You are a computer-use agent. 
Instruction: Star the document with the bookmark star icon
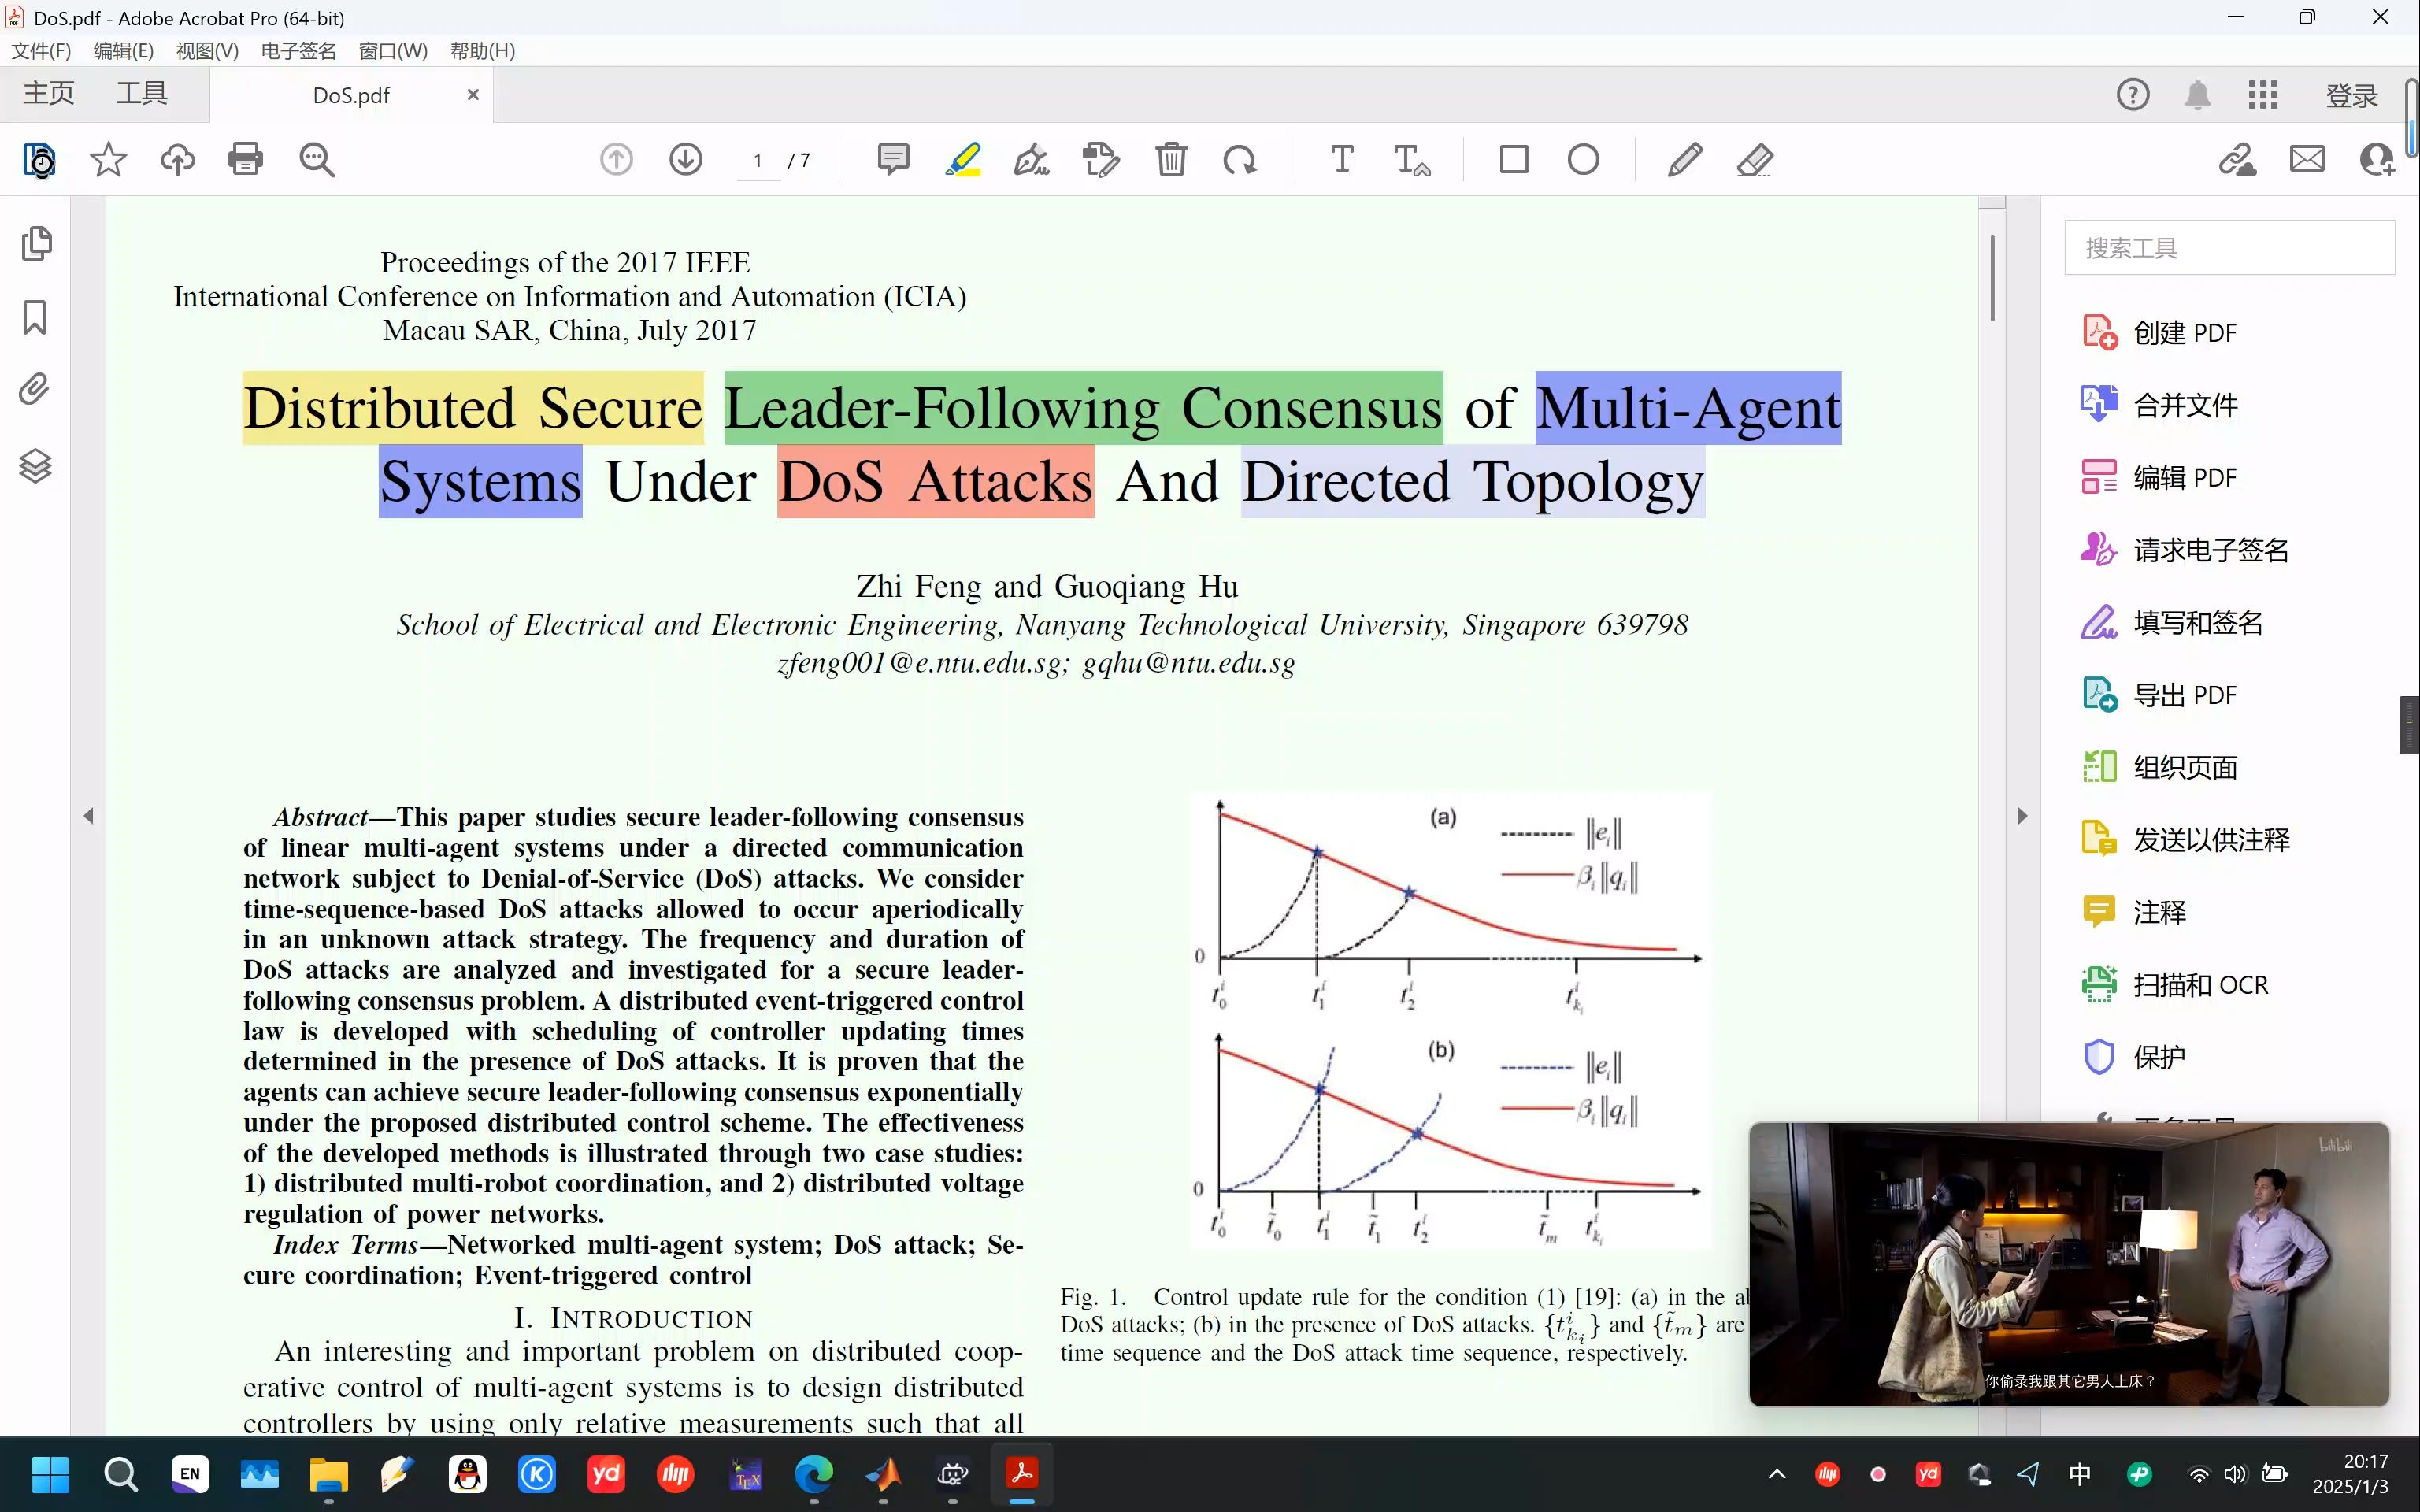point(108,160)
